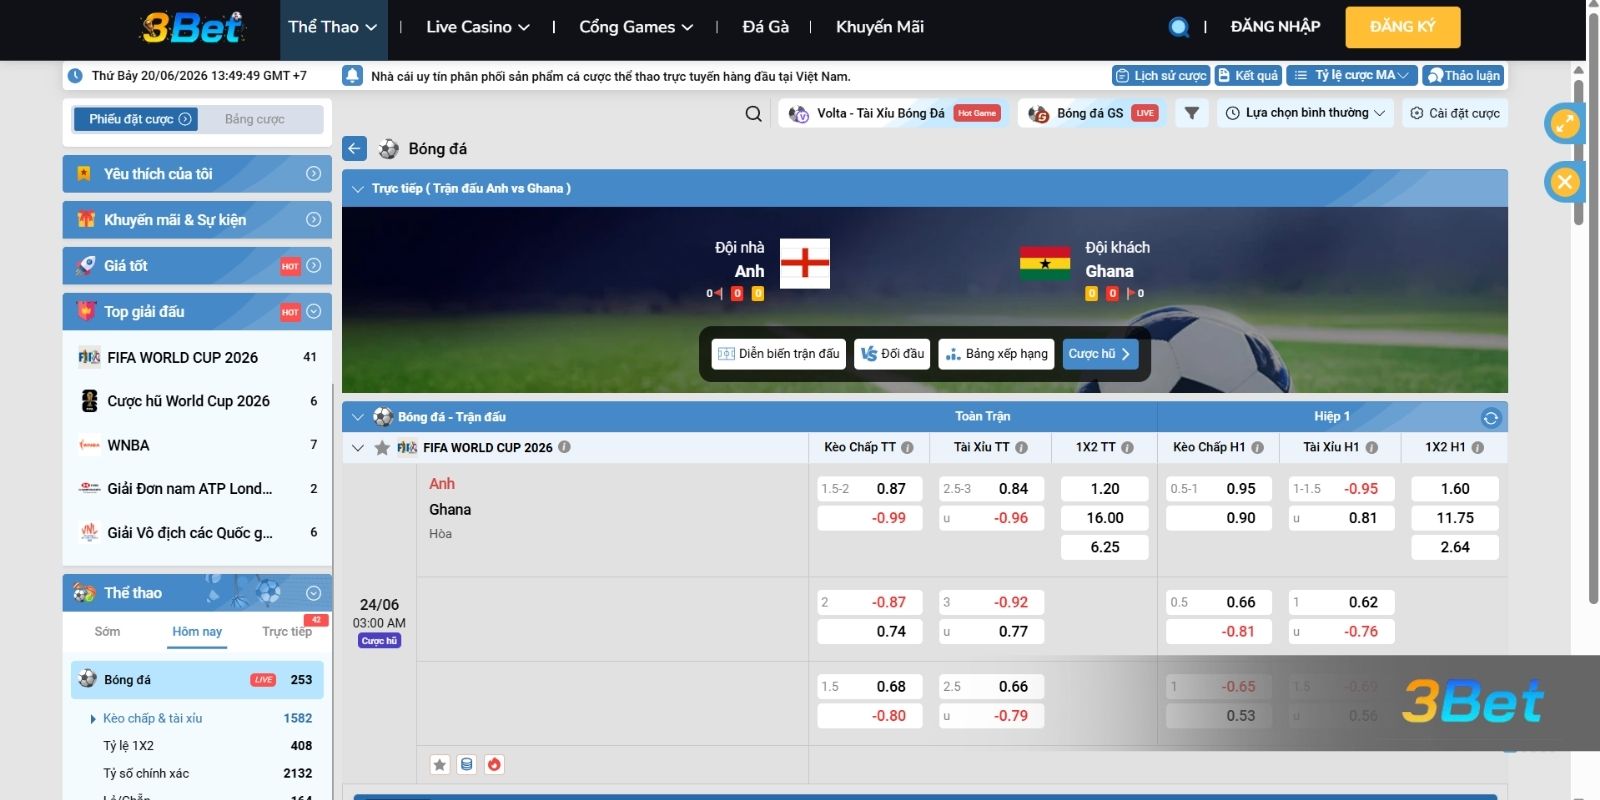
Task: Click the Cược hũ button in match banner
Action: 1100,354
